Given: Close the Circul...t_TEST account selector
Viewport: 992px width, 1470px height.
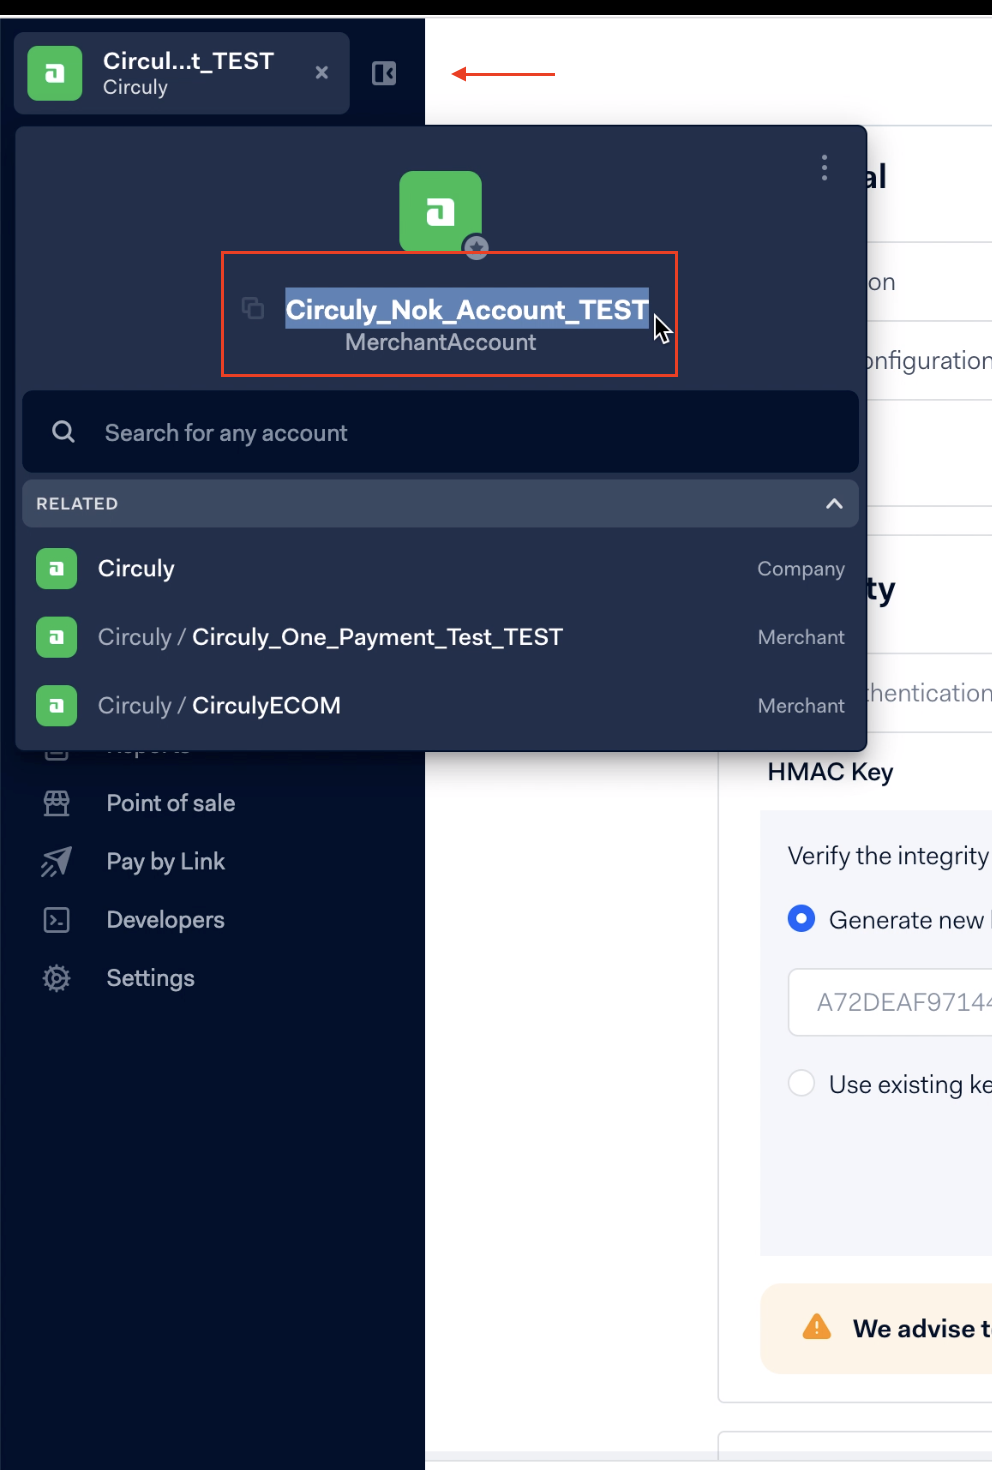Looking at the screenshot, I should (x=322, y=73).
